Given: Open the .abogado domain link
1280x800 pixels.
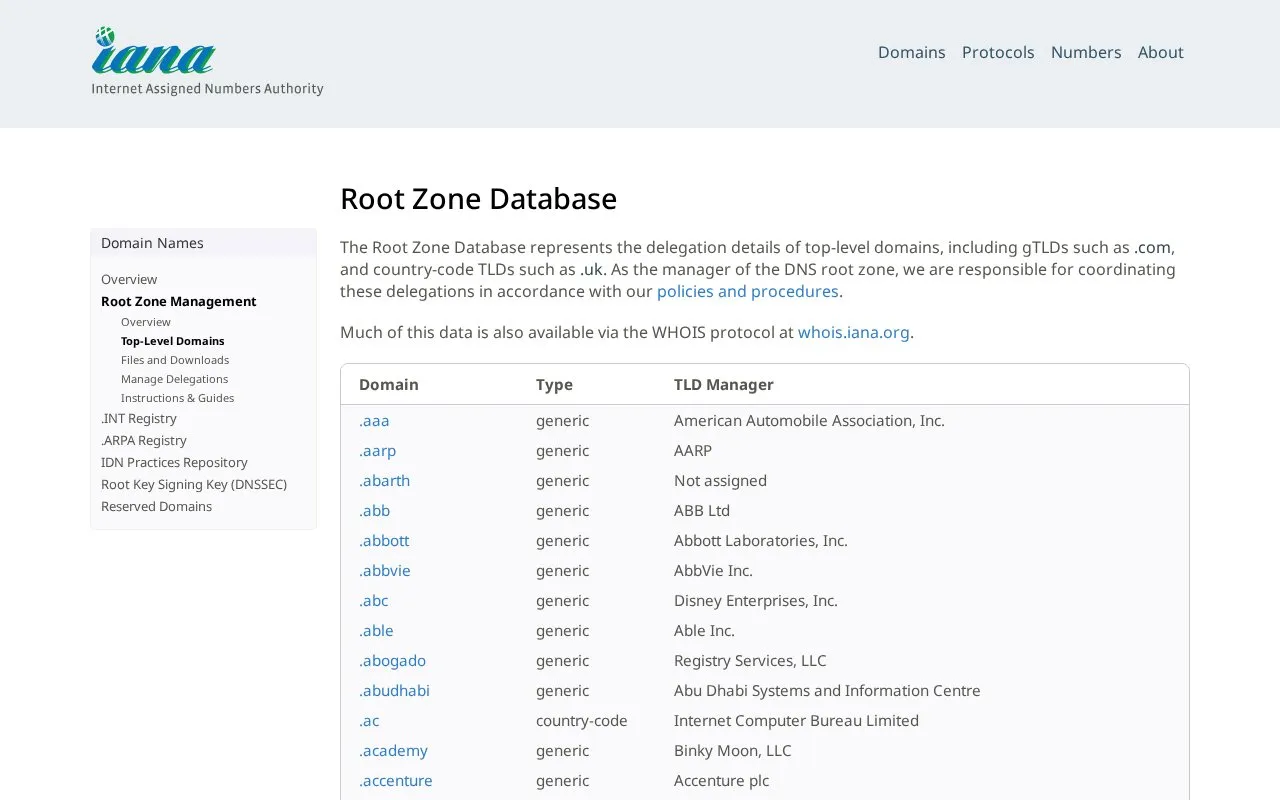Looking at the screenshot, I should point(393,660).
